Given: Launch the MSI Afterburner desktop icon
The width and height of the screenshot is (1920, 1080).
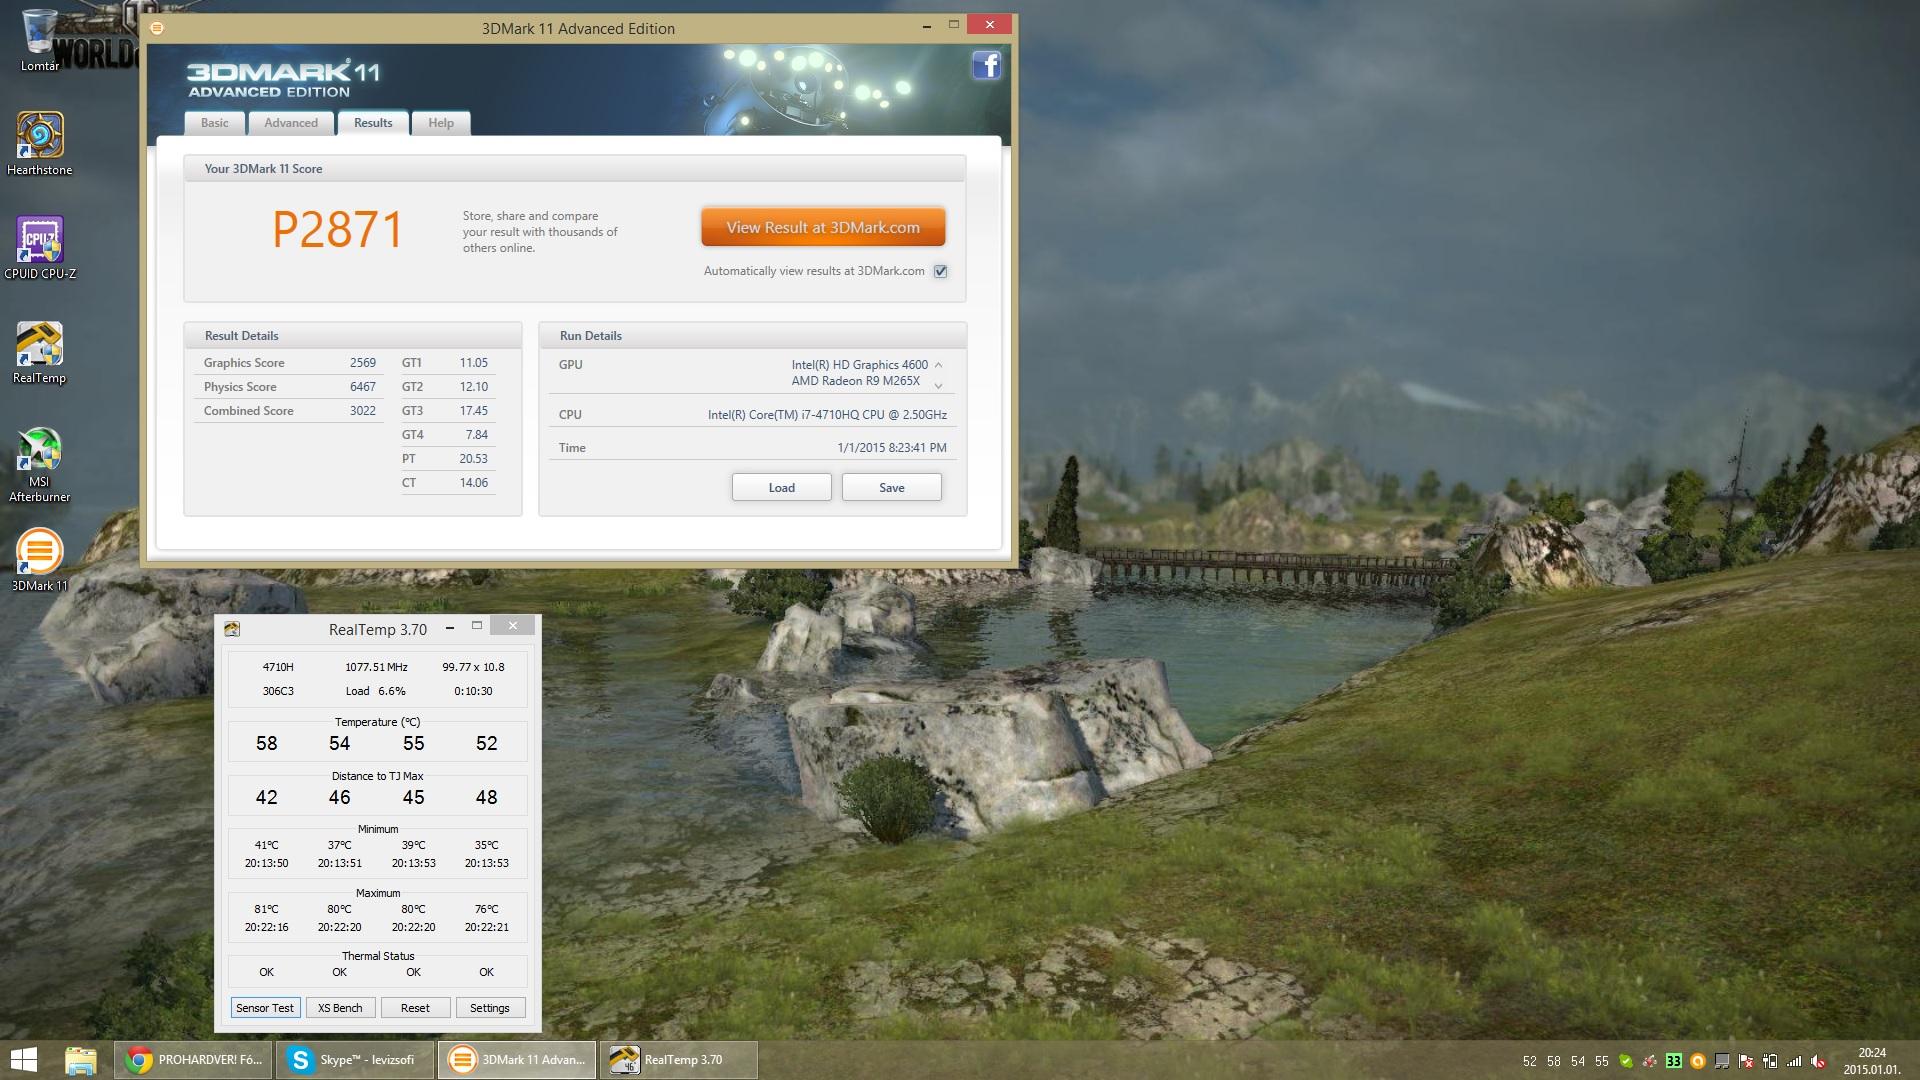Looking at the screenshot, I should (40, 450).
